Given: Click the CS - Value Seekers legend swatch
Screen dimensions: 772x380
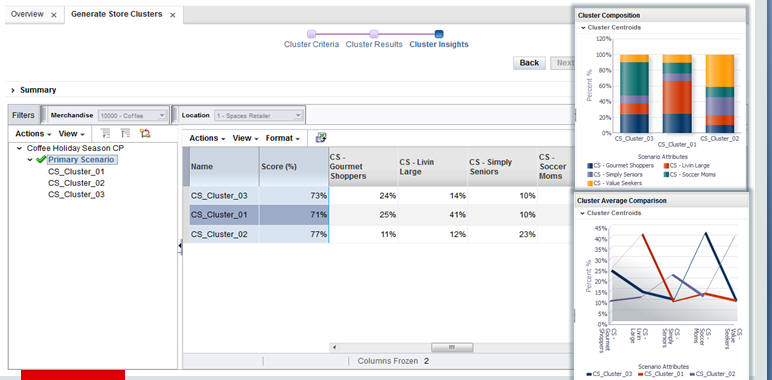Looking at the screenshot, I should 590,183.
